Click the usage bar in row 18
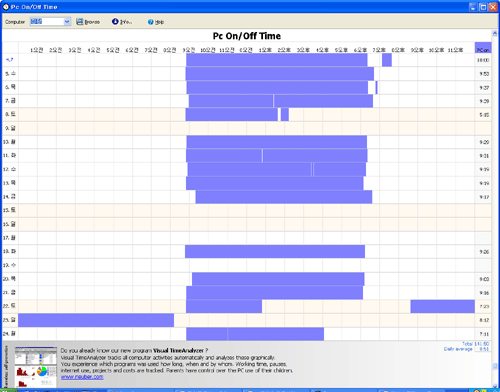Viewport: 500px width, 392px height. 275,251
